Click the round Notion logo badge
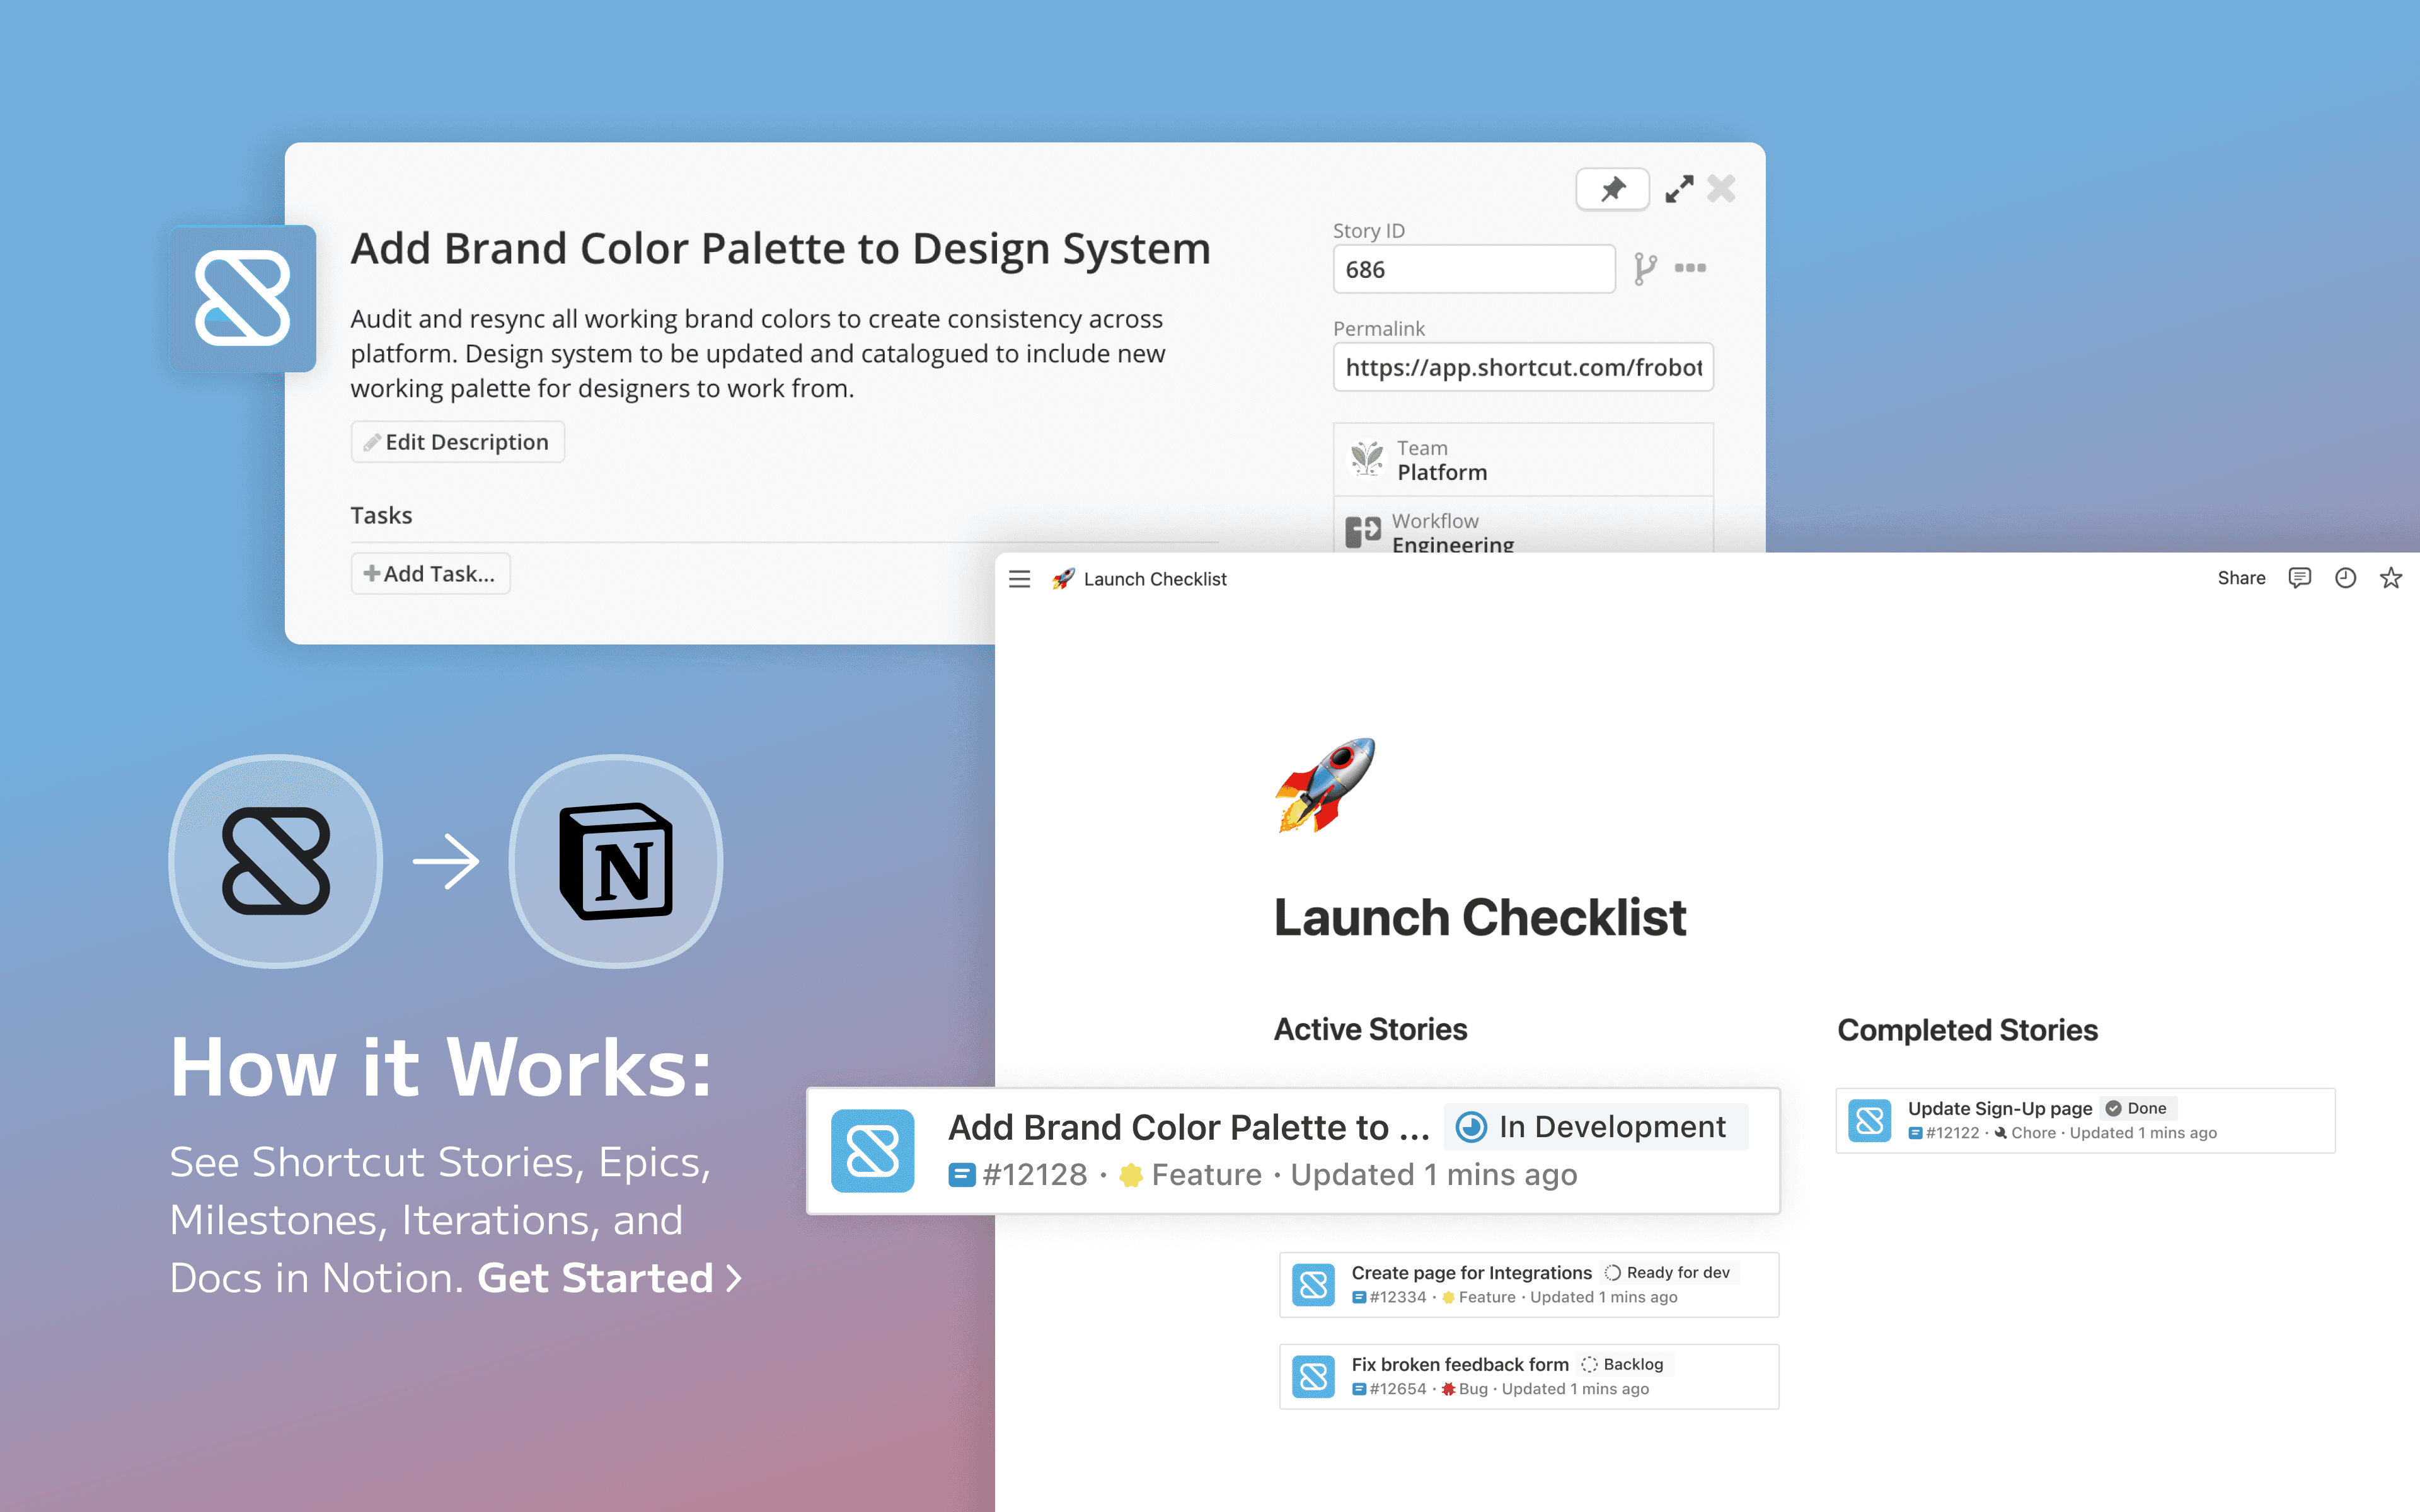The width and height of the screenshot is (2420, 1512). click(x=616, y=861)
